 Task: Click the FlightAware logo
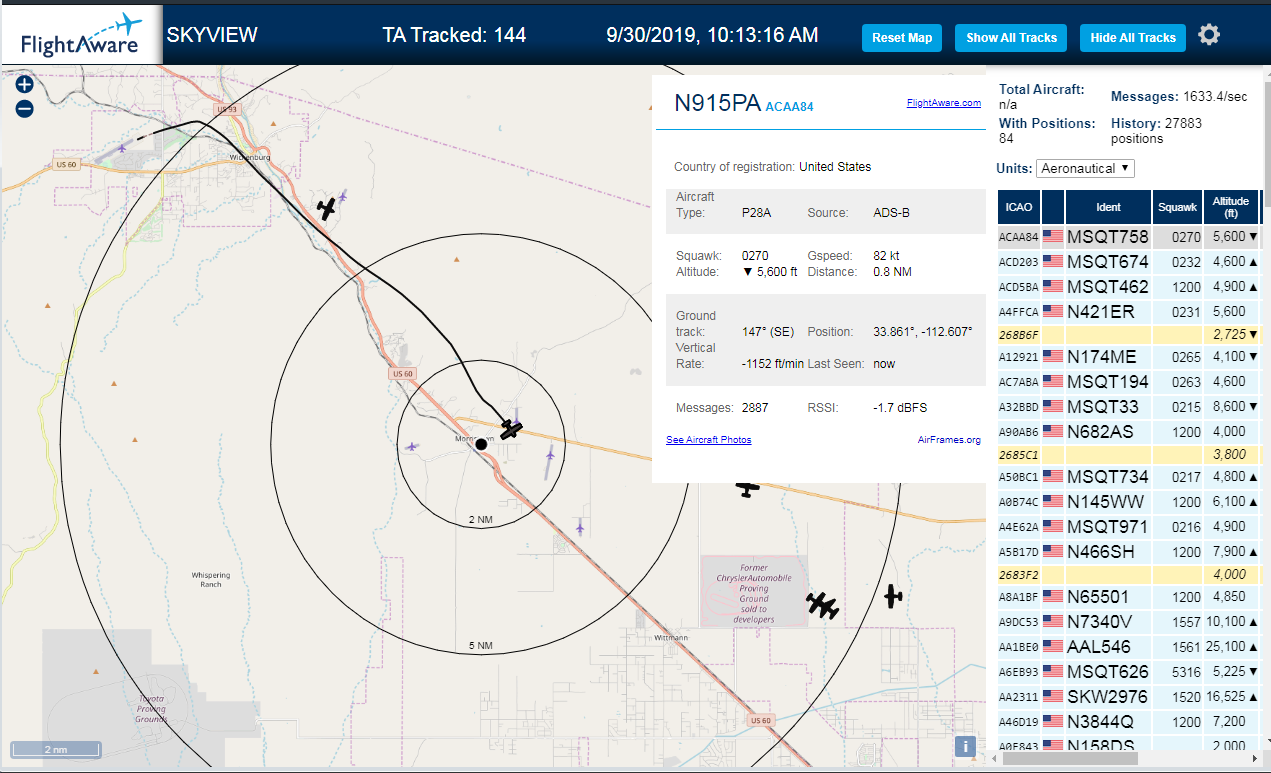point(82,35)
